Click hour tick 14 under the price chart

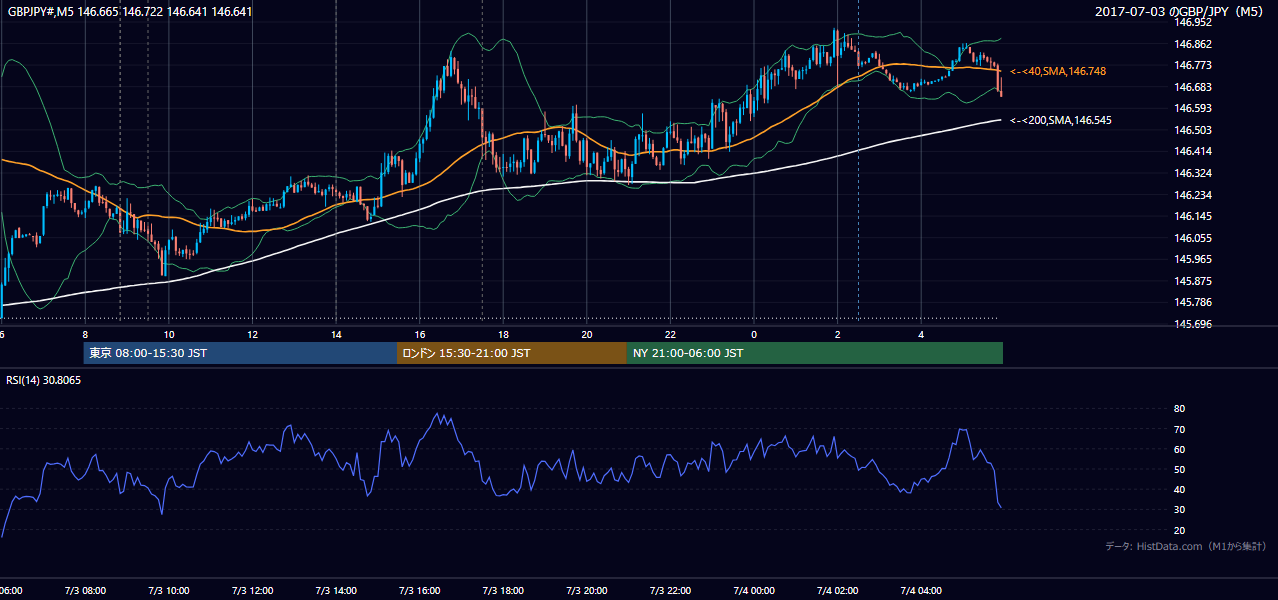[336, 334]
